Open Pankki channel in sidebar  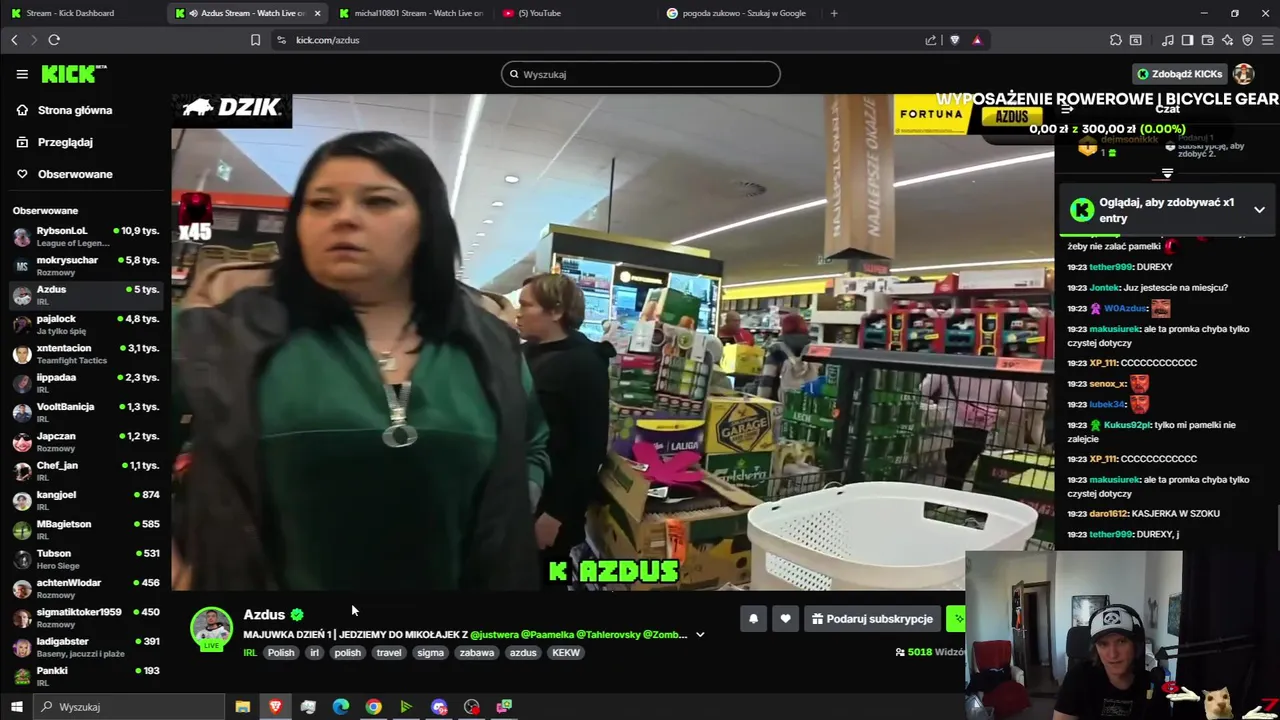[x=85, y=676]
